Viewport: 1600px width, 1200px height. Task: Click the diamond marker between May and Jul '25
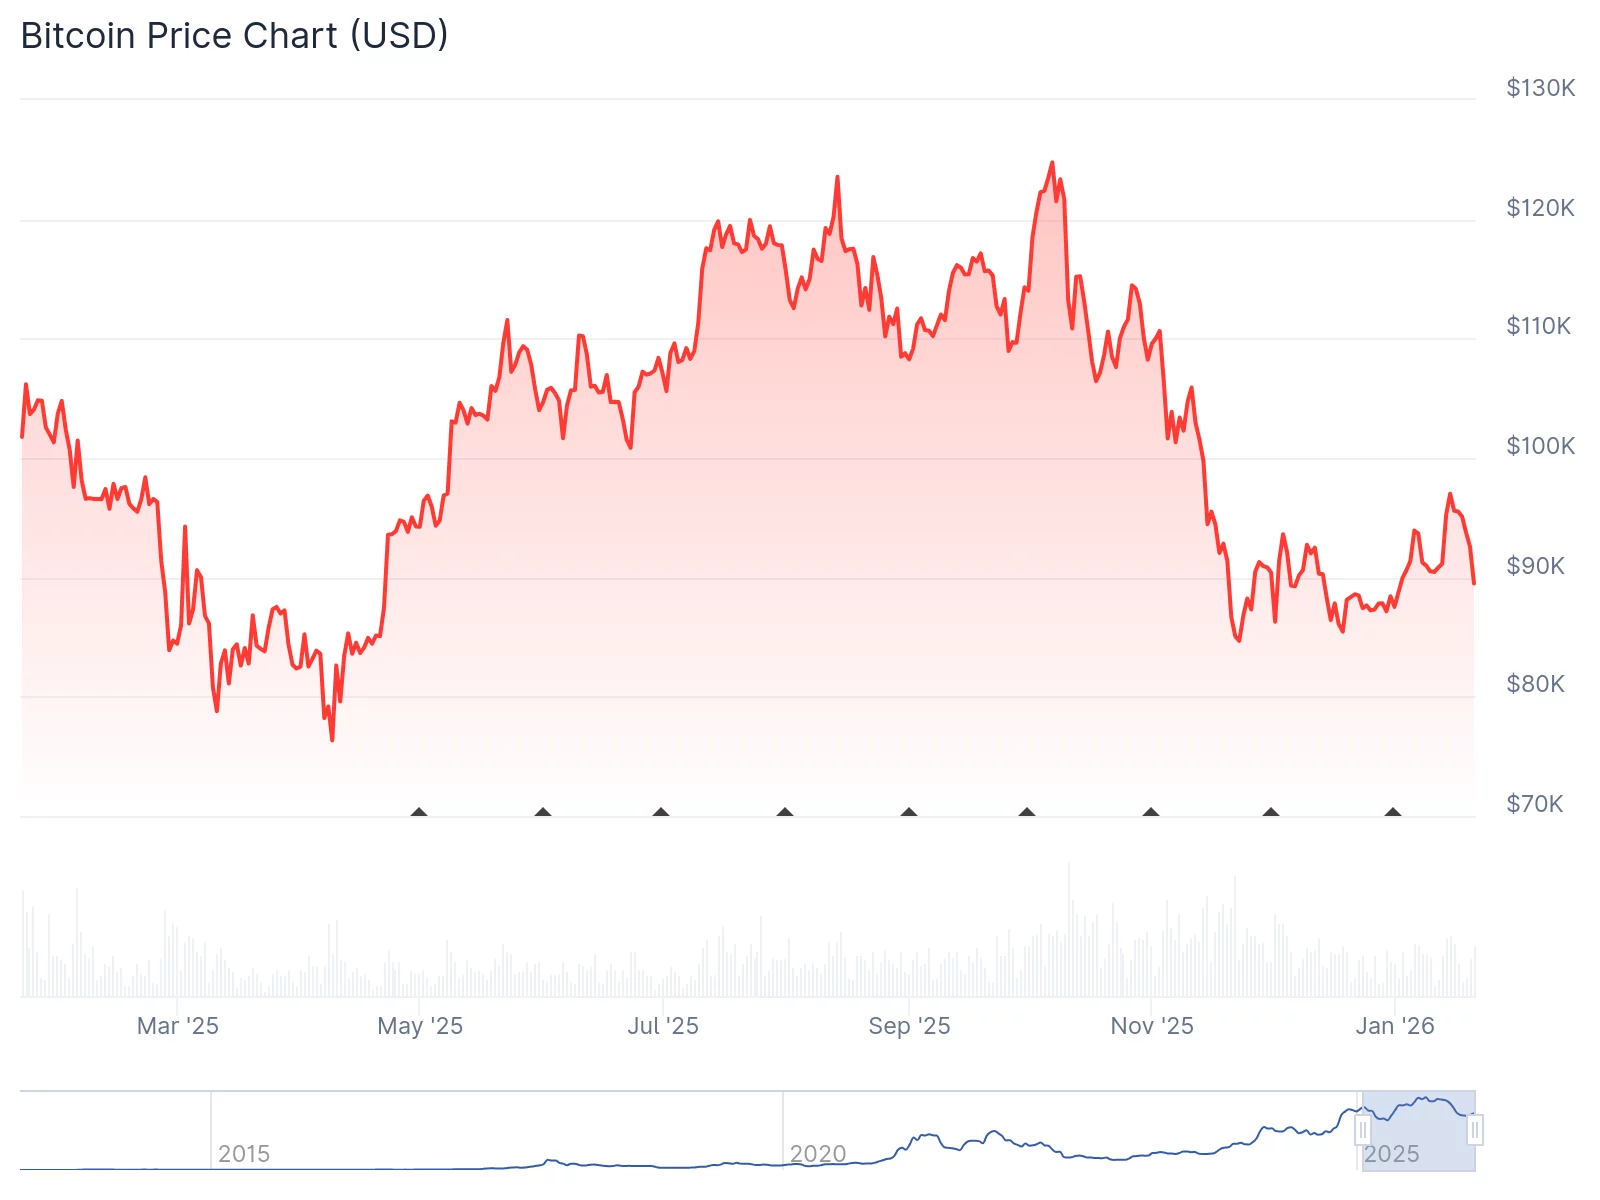pyautogui.click(x=543, y=812)
